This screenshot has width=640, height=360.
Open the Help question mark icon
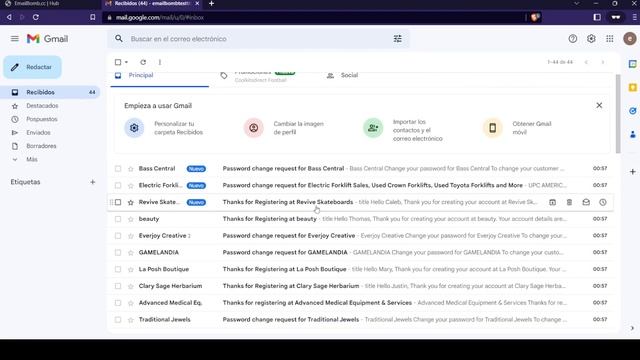[x=573, y=39]
